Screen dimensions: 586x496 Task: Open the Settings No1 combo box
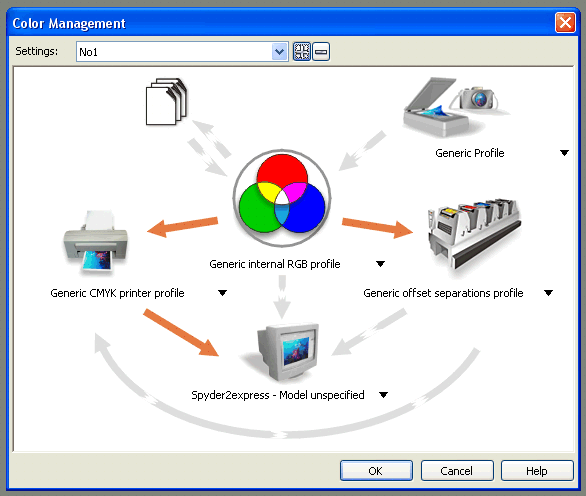pyautogui.click(x=182, y=52)
